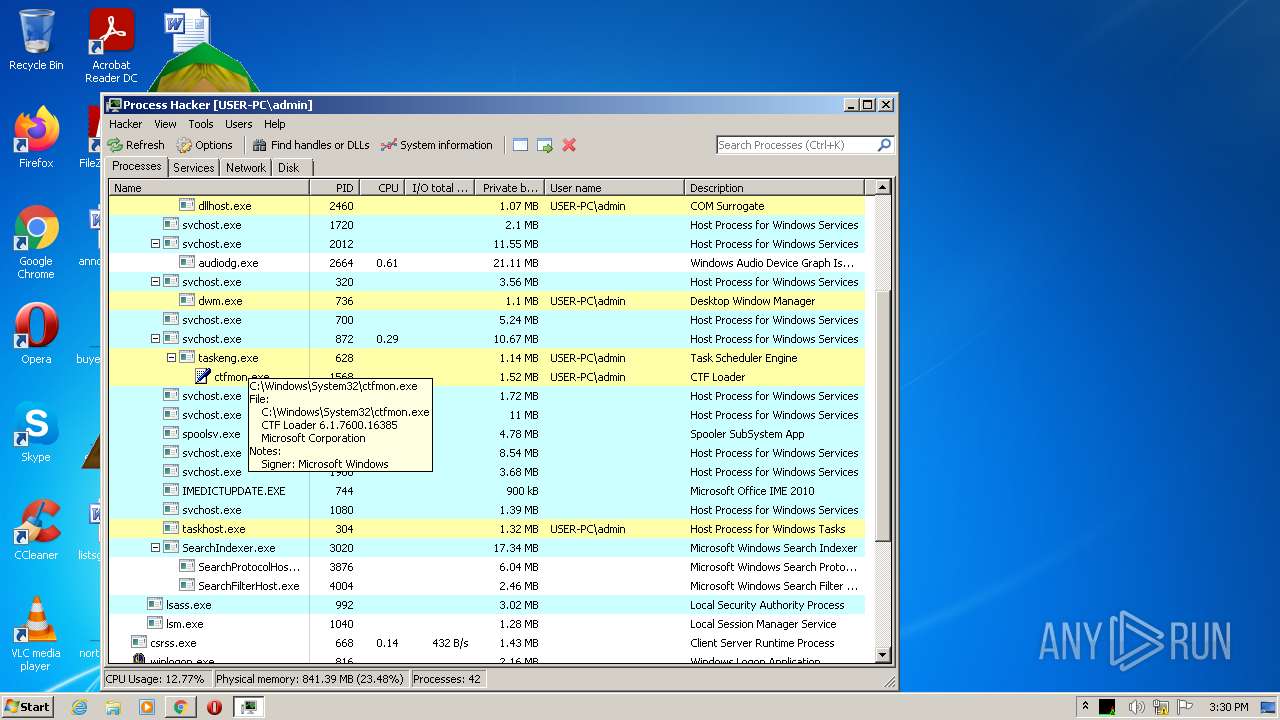Show hidden tray icons arrow
Image resolution: width=1280 pixels, height=720 pixels.
(1085, 707)
